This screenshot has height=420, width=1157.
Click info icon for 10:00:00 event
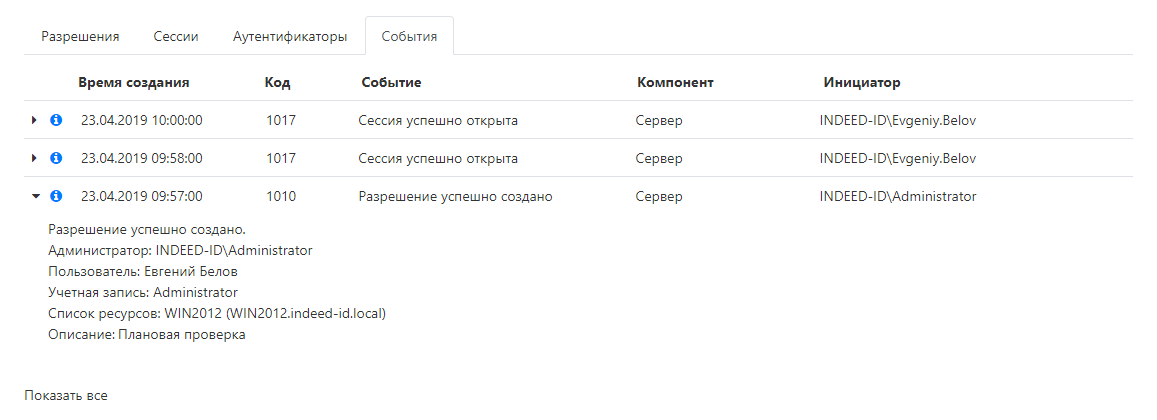(x=56, y=121)
